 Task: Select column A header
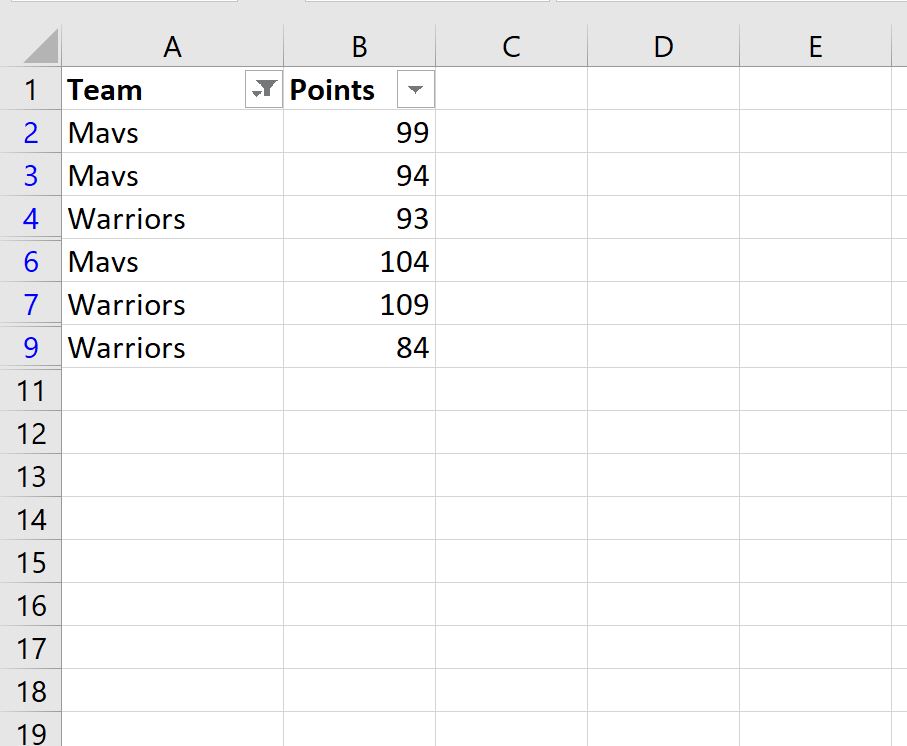pos(172,46)
